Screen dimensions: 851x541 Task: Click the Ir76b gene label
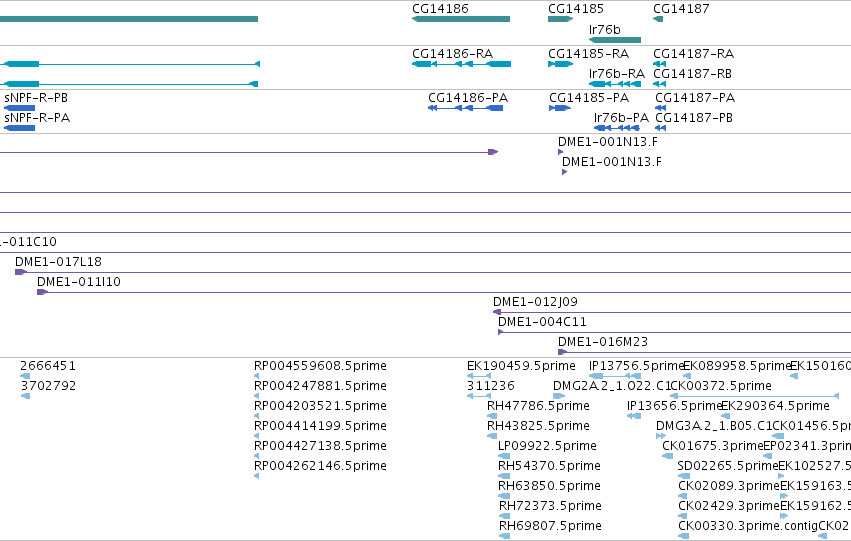click(x=605, y=29)
